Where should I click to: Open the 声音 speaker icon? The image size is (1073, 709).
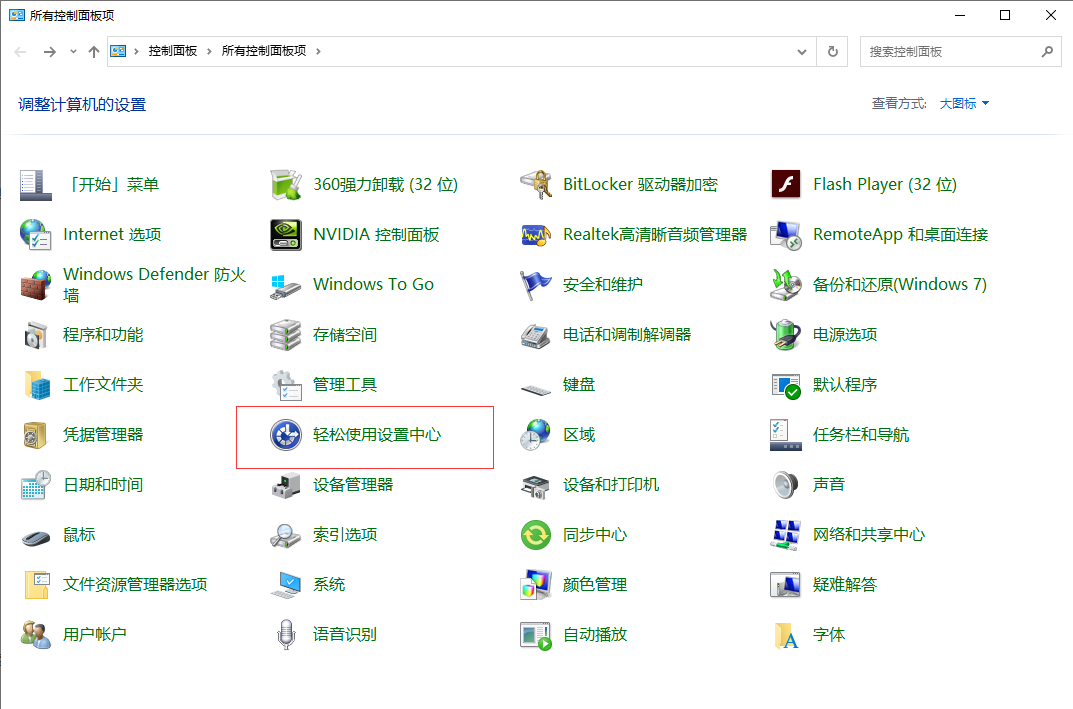tap(786, 485)
